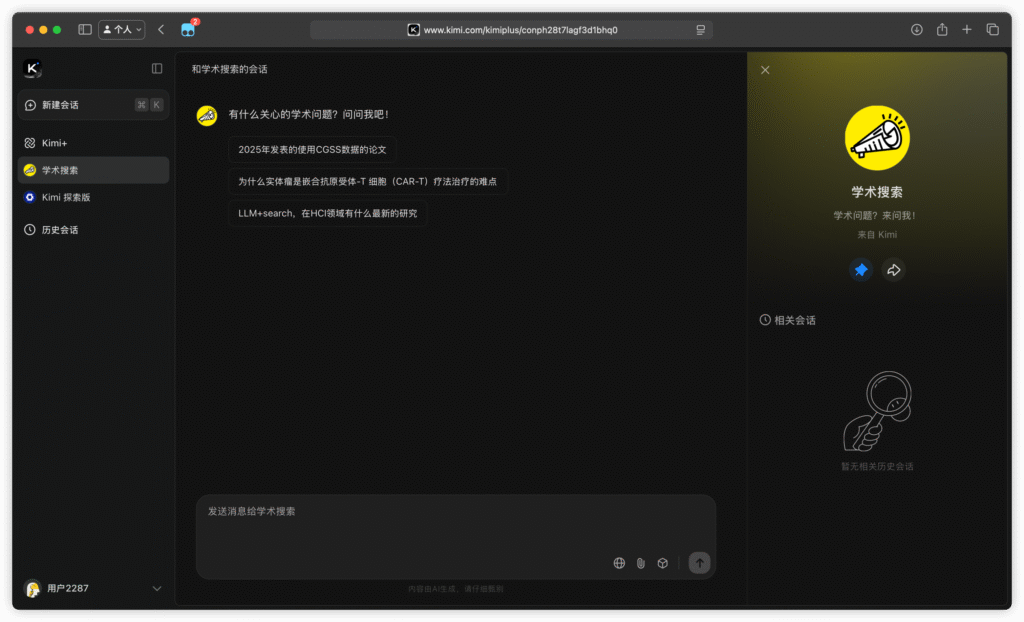Show Safari tab overview
Image resolution: width=1024 pixels, height=622 pixels.
[993, 29]
